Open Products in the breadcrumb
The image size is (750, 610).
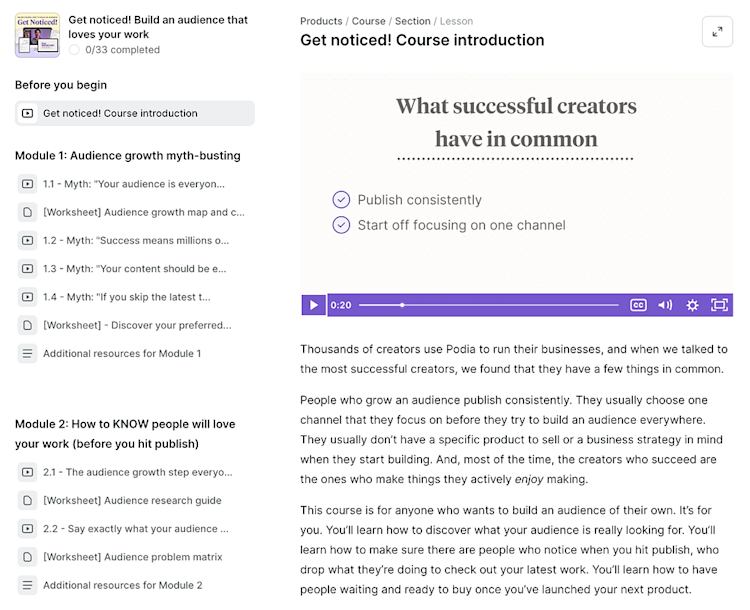pyautogui.click(x=321, y=21)
